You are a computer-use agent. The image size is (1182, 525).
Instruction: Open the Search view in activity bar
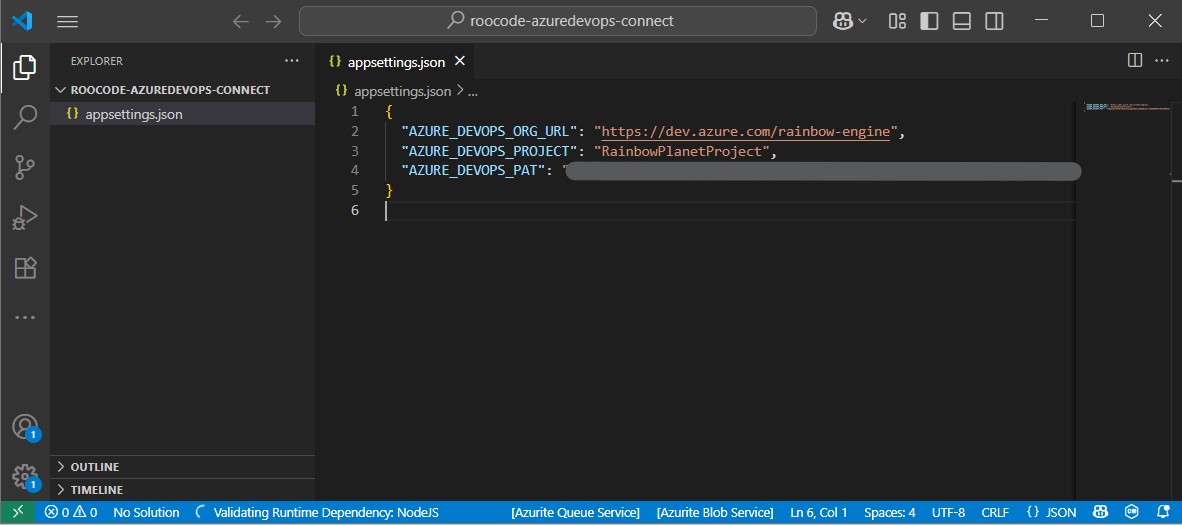click(x=25, y=117)
